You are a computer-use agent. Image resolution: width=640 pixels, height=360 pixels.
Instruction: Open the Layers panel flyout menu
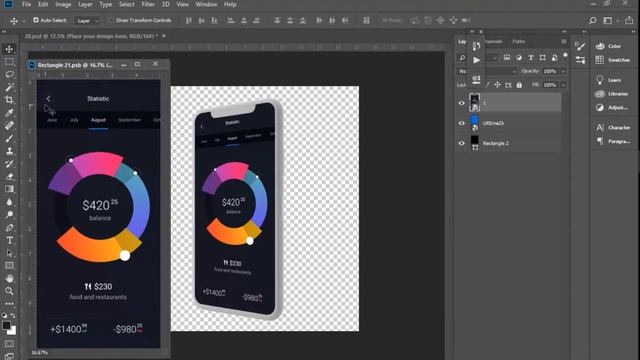tap(564, 41)
